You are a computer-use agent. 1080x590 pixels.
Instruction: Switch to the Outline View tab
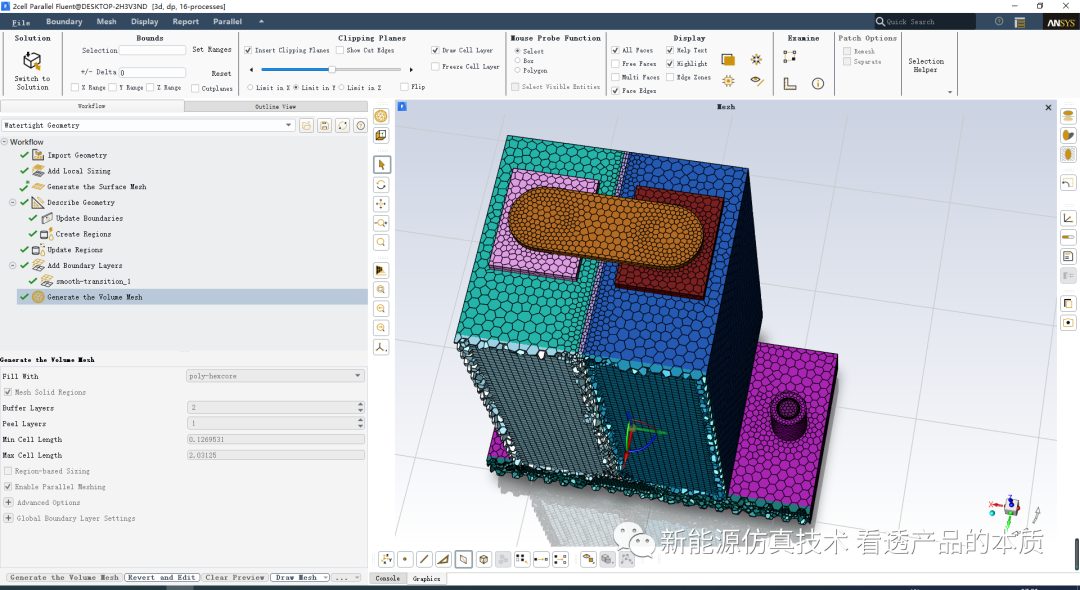(x=275, y=106)
